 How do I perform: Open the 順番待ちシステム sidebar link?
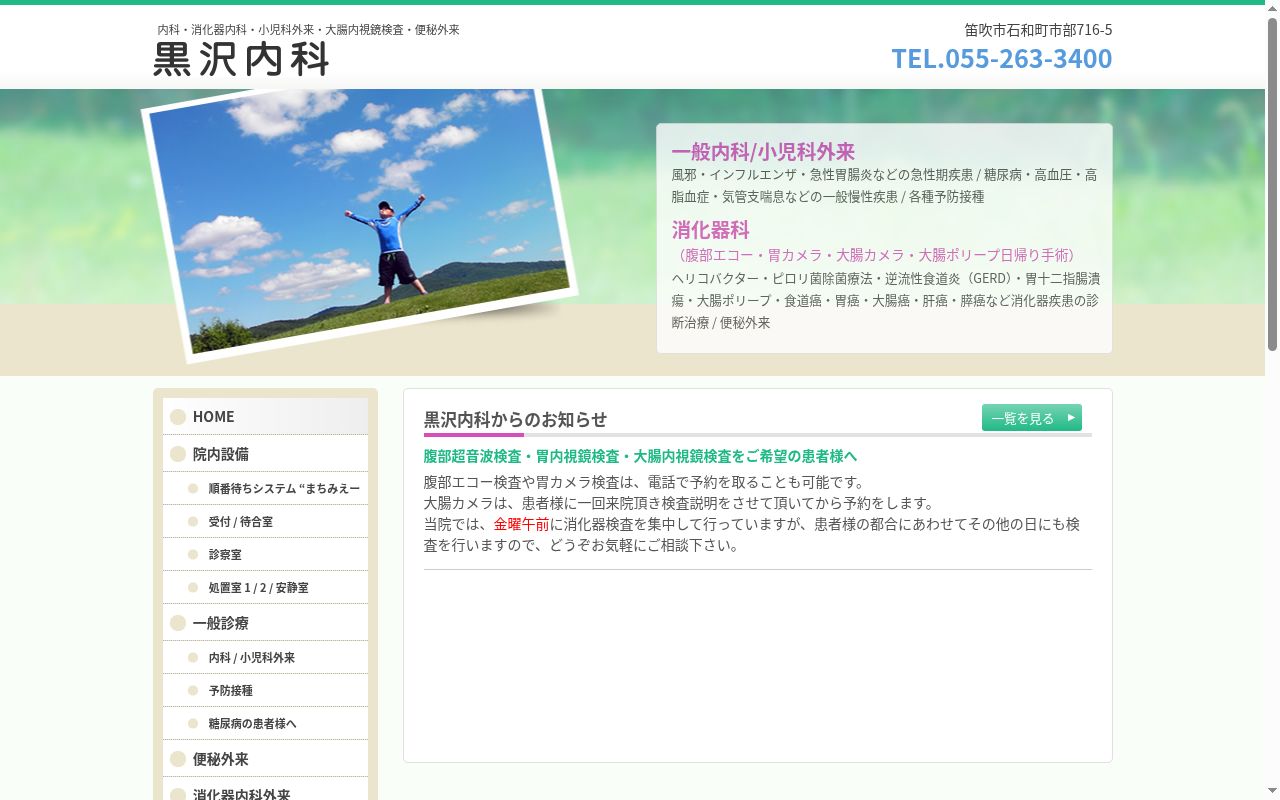(x=265, y=488)
